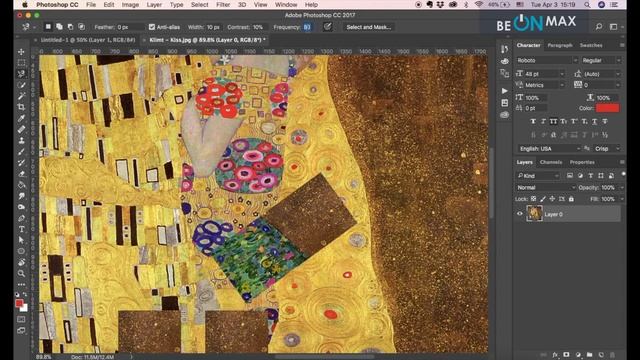Open the Crisp anti-aliasing dropdown
This screenshot has height=360, width=640.
pos(607,149)
